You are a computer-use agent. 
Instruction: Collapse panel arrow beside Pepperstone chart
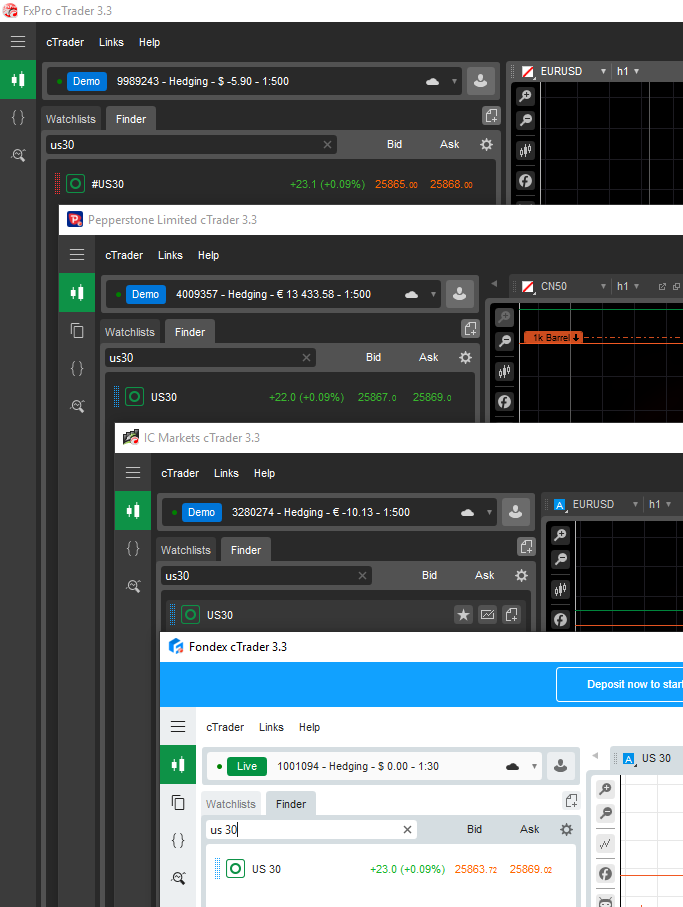[494, 284]
